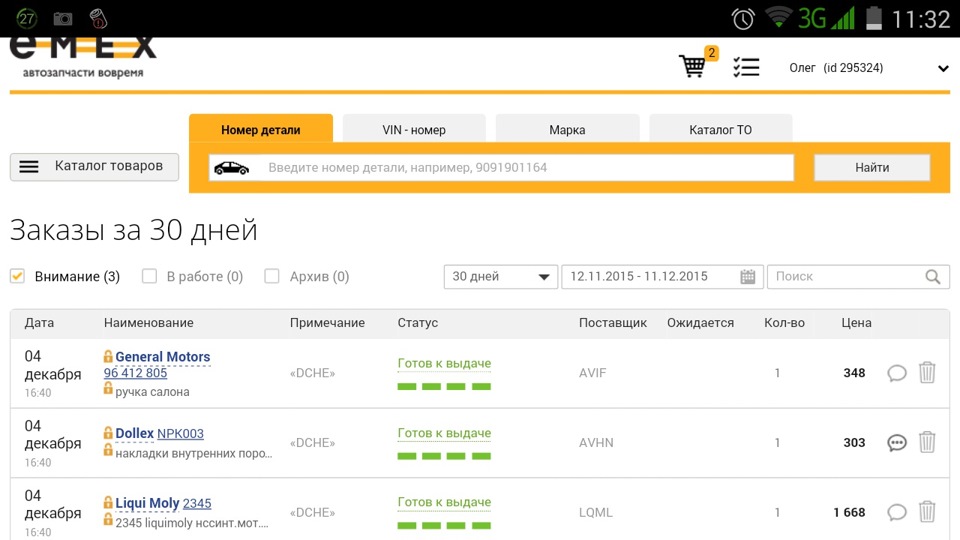Tap the camera notification icon
960x540 pixels.
click(x=62, y=19)
